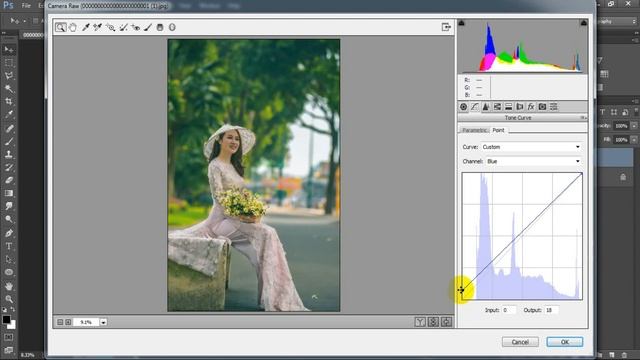This screenshot has height=360, width=640.
Task: Click the photo preview of the woman
Action: [253, 175]
